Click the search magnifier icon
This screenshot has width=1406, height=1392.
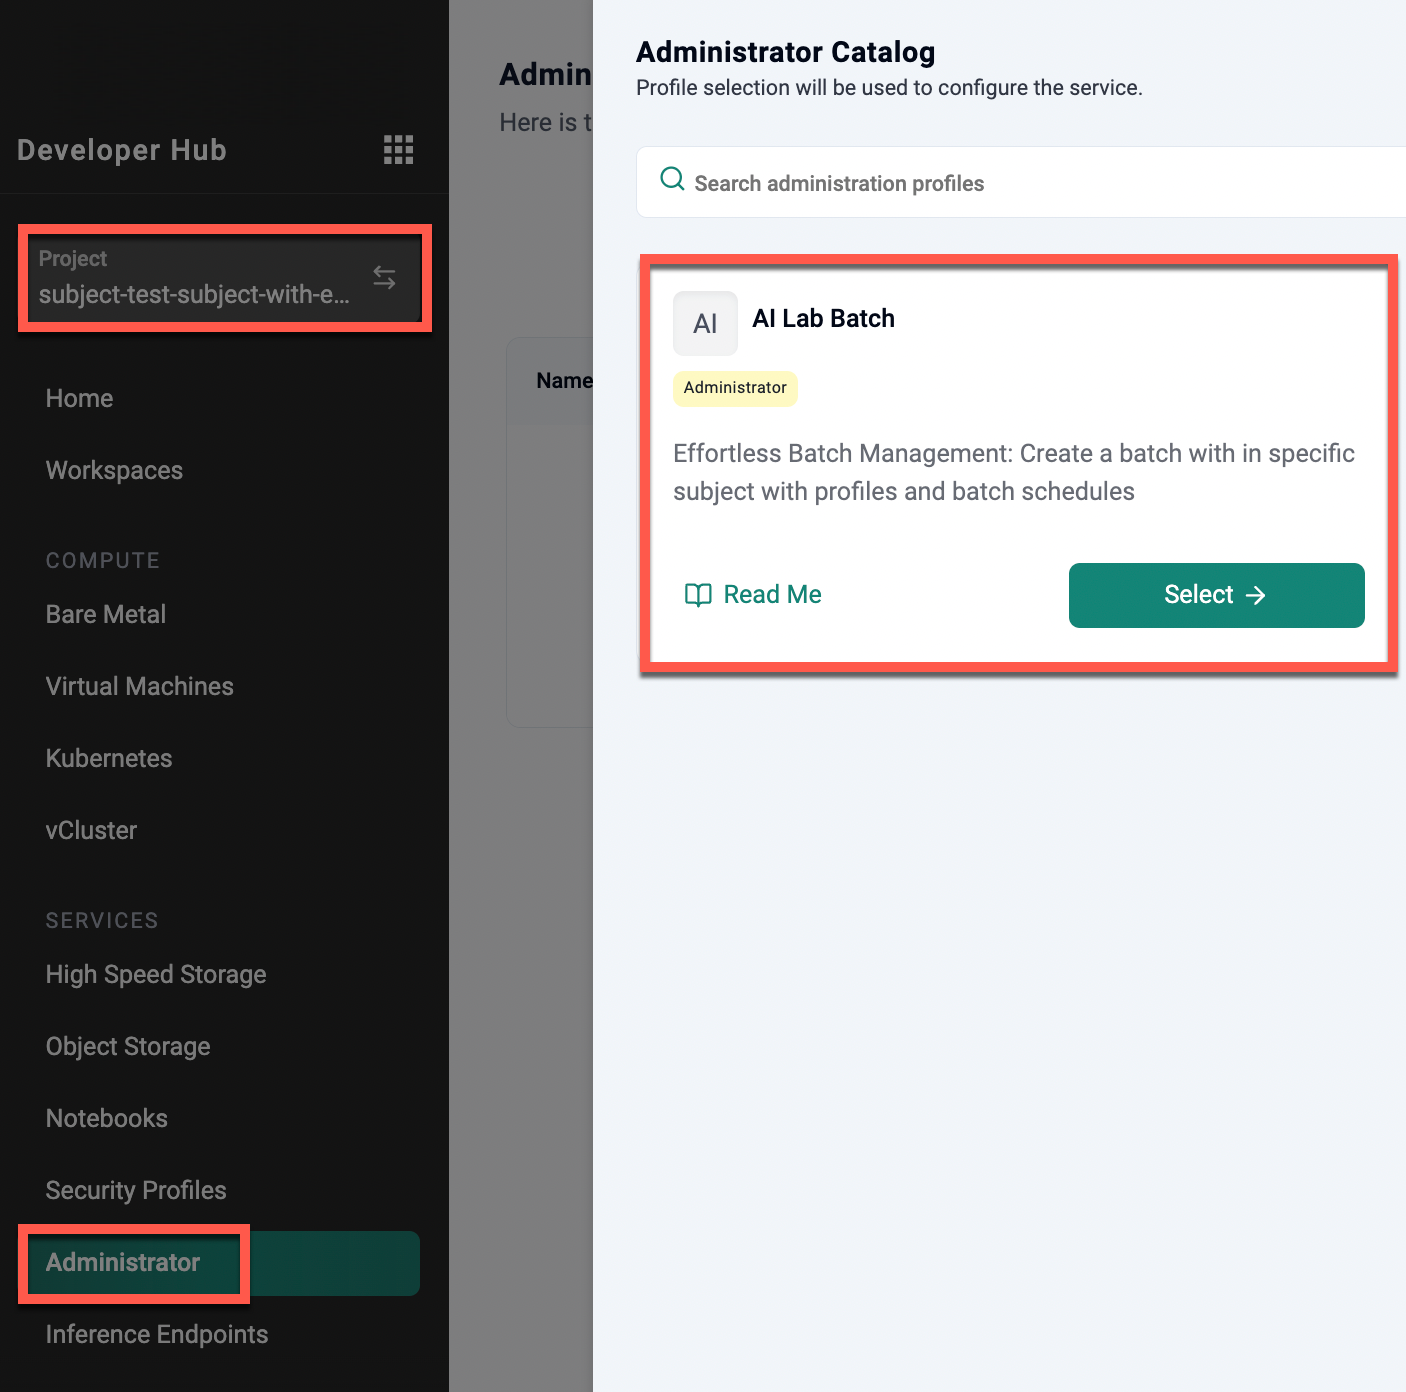(x=673, y=180)
